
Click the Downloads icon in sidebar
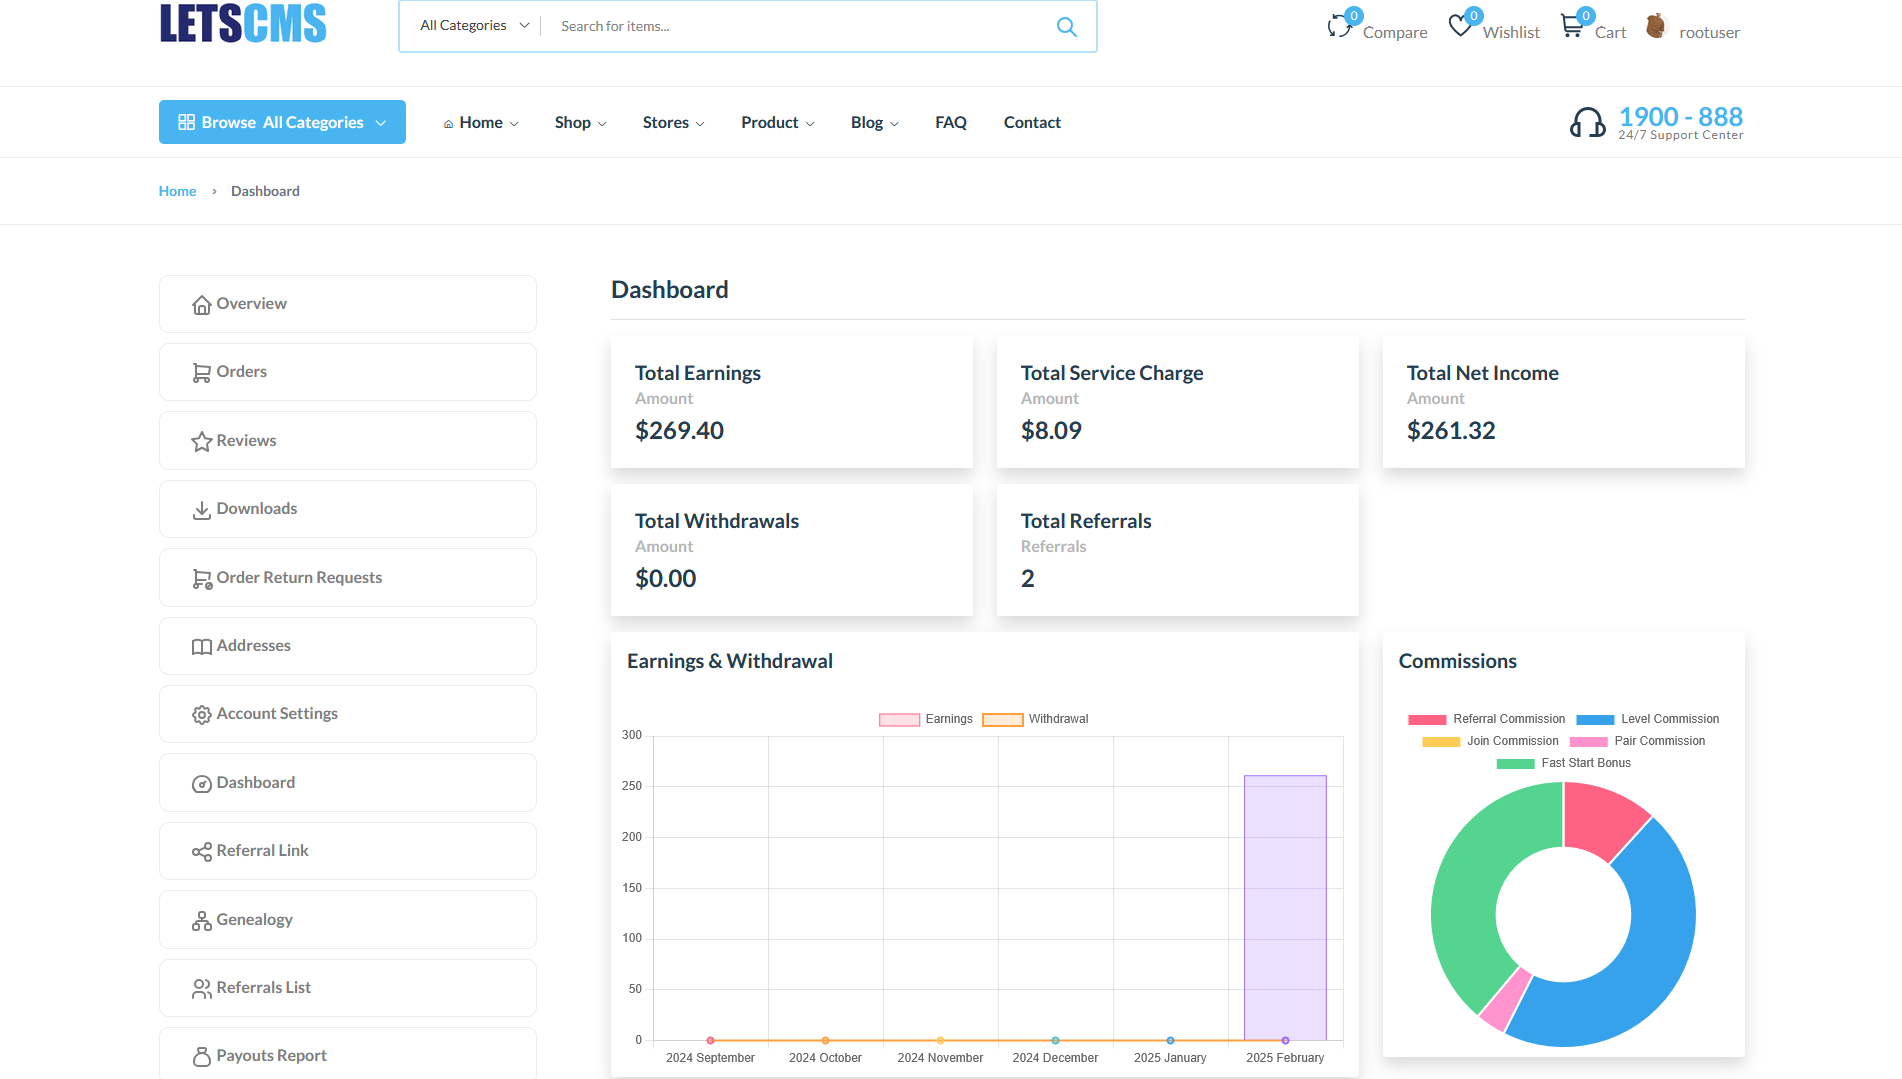pos(202,508)
